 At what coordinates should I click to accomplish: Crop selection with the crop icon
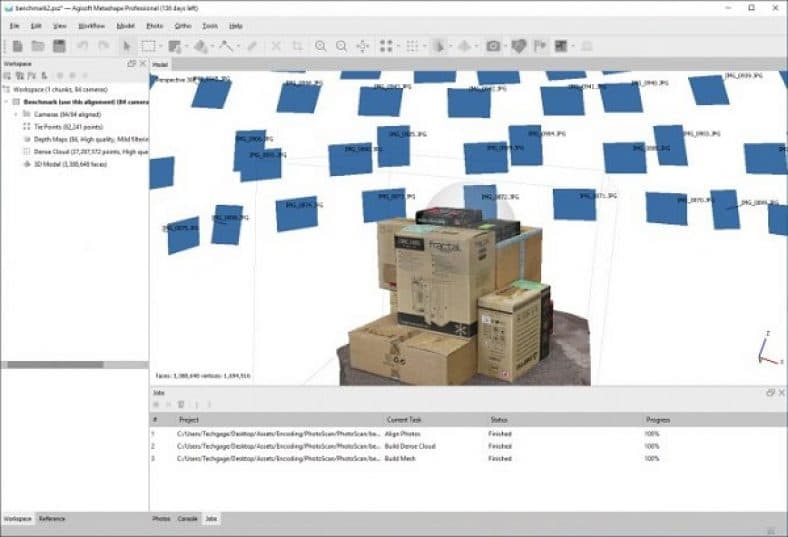click(298, 46)
